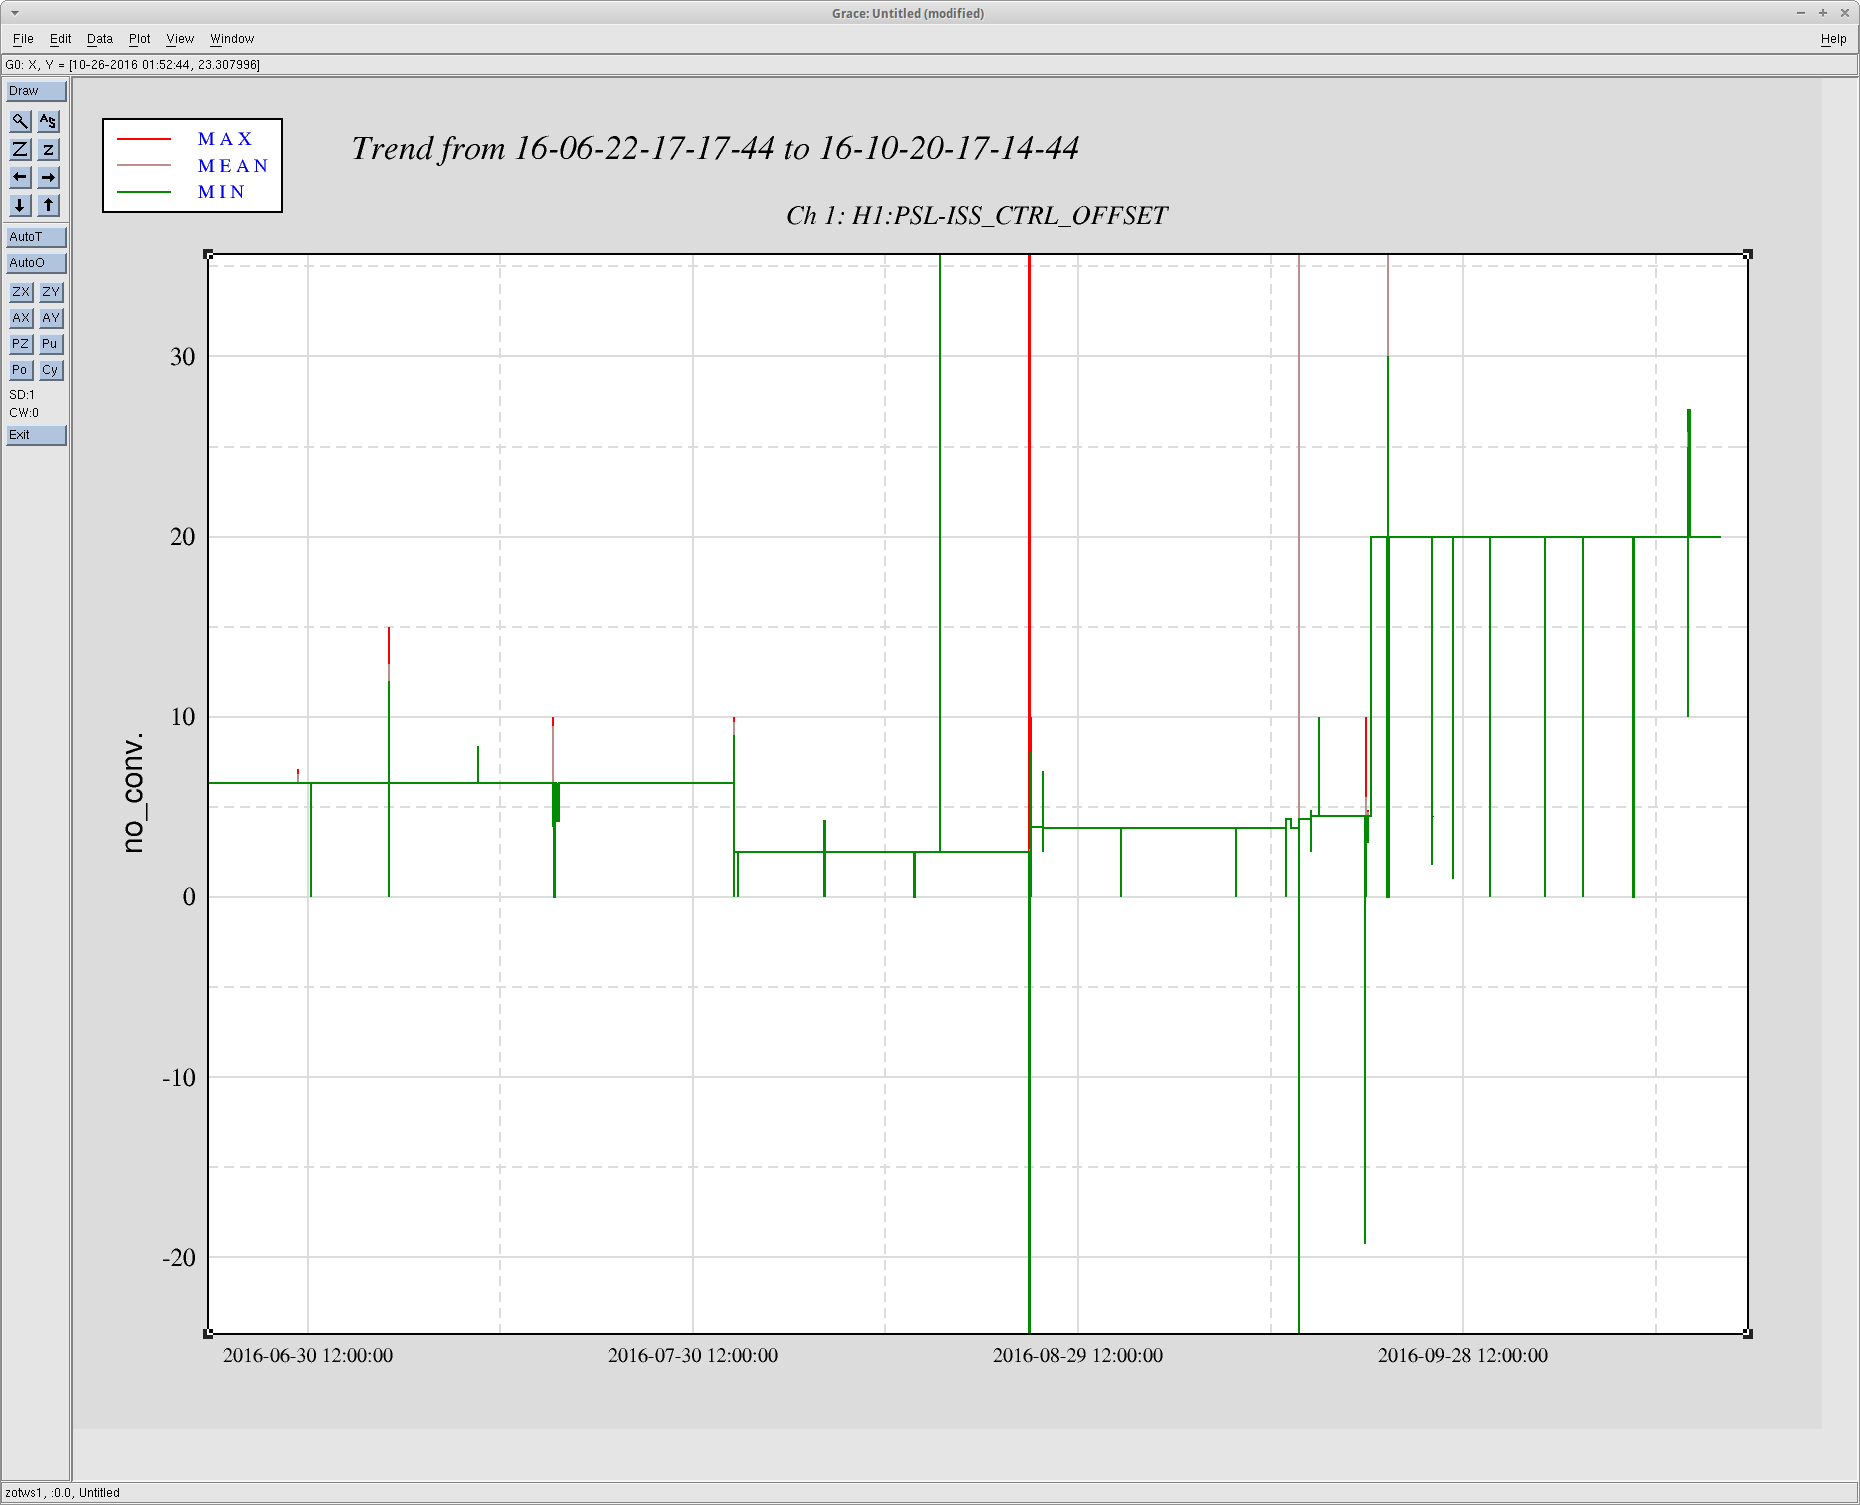Select the magnifier zoom tool

20,121
